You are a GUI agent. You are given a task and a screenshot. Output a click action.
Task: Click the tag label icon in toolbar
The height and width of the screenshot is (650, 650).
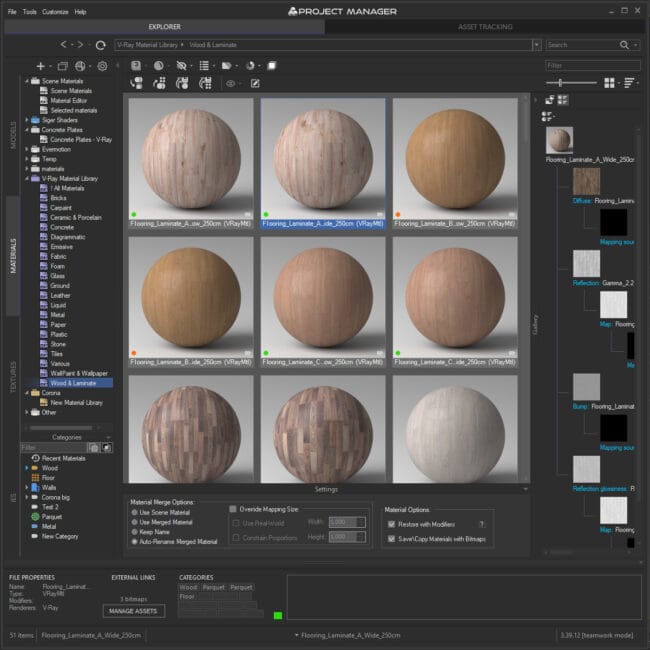tap(227, 65)
